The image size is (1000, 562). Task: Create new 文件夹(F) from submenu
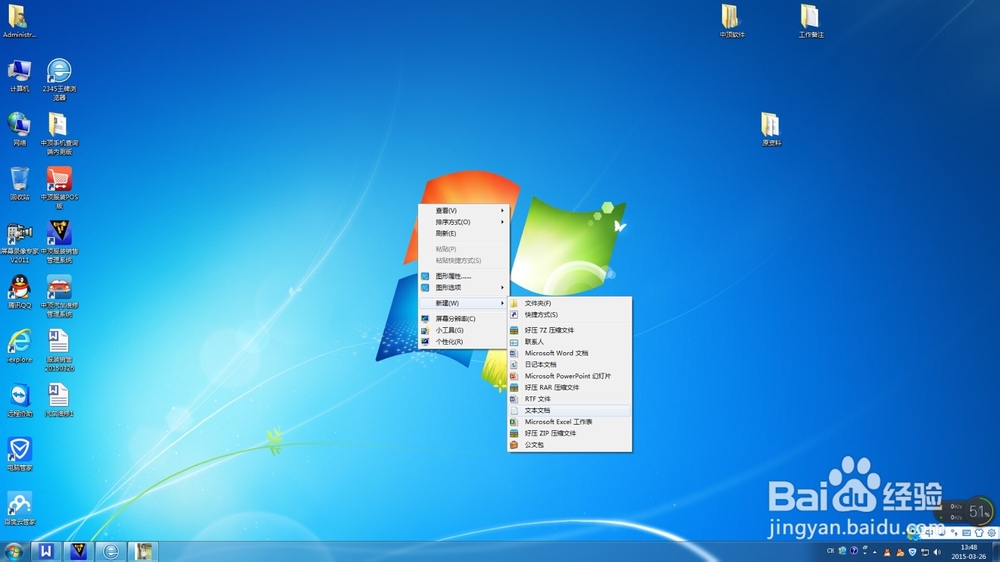pyautogui.click(x=570, y=303)
